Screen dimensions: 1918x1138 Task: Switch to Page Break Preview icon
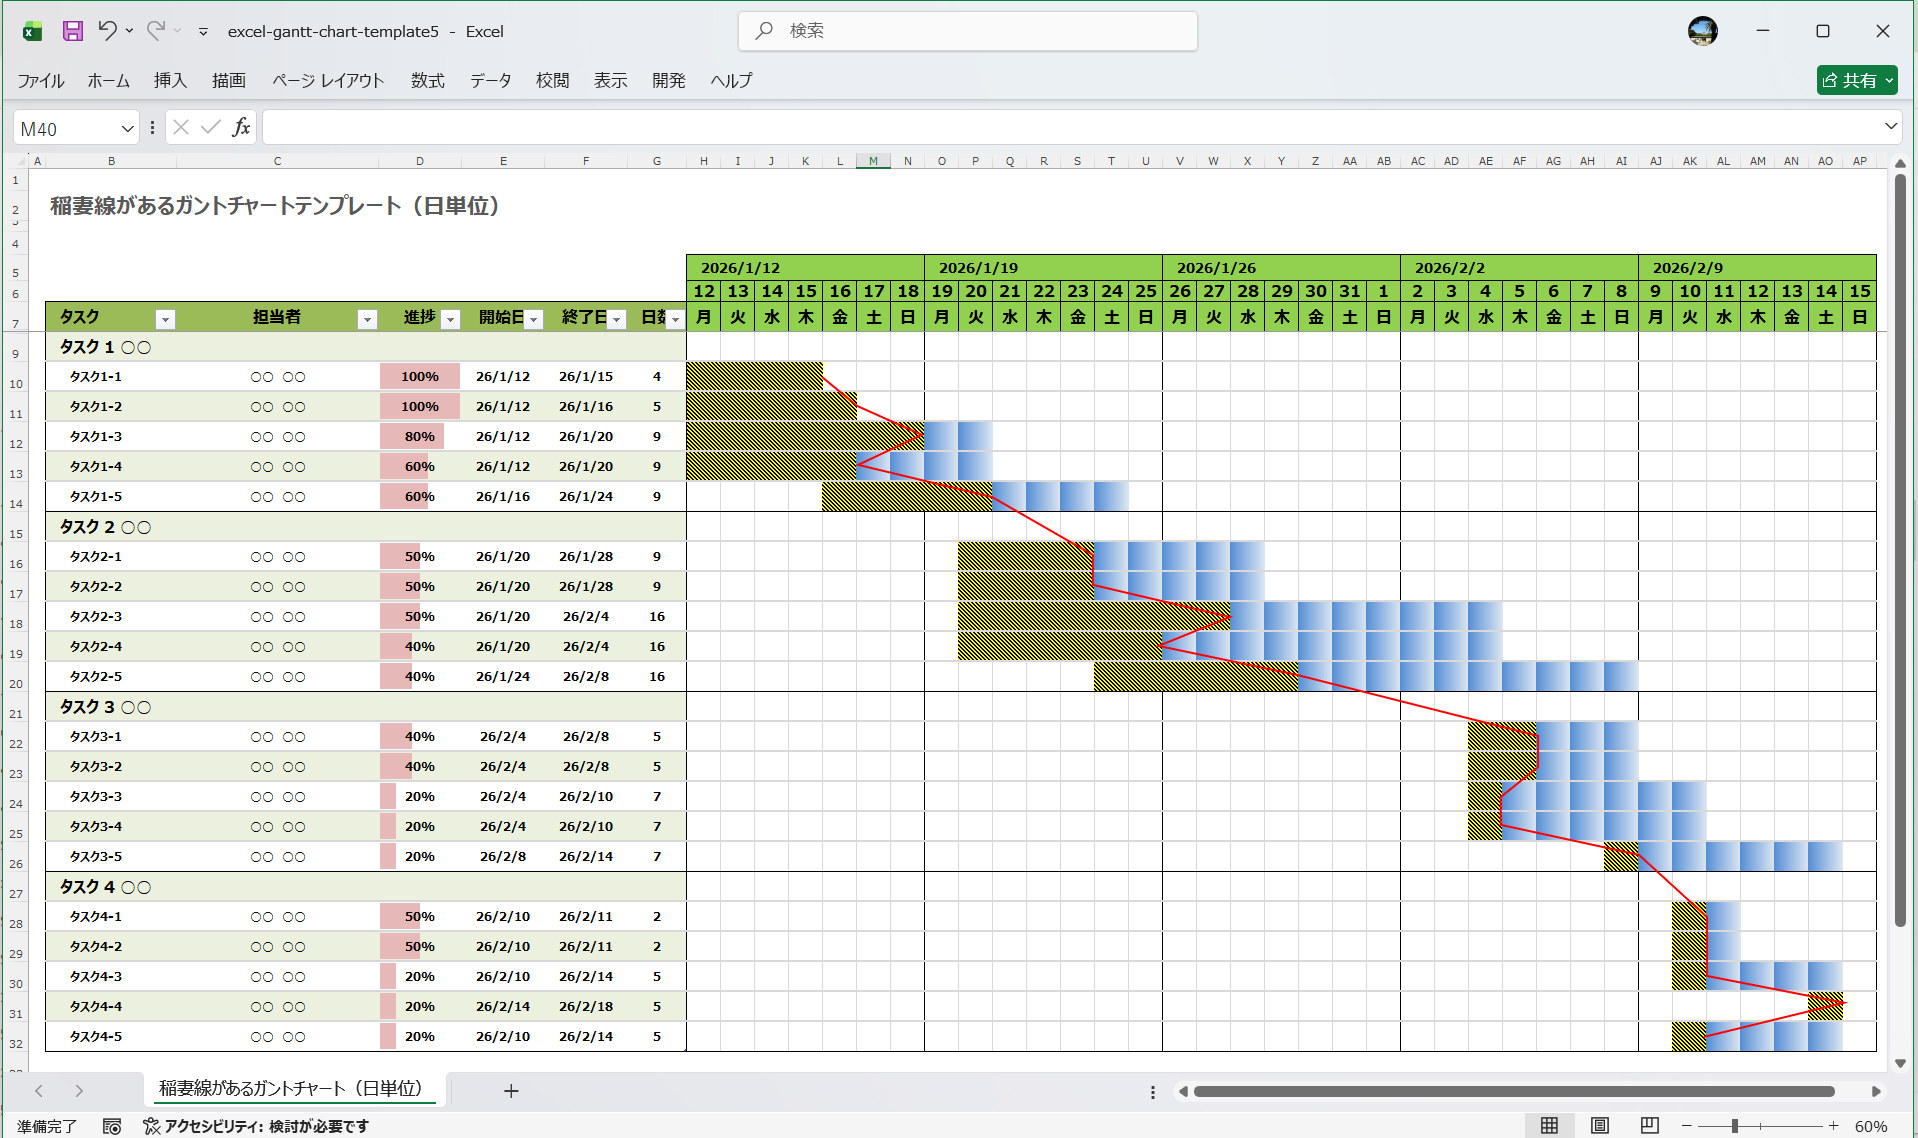click(x=1650, y=1126)
